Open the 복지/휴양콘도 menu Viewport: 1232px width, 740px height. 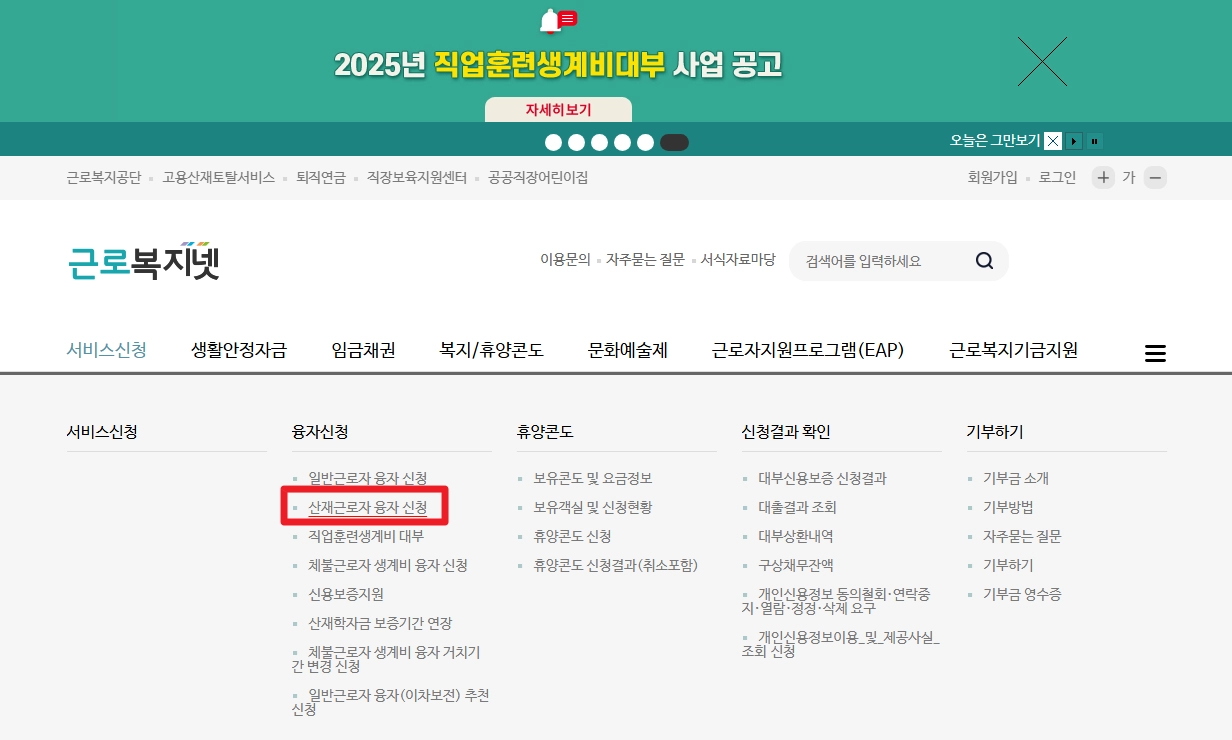pos(492,350)
